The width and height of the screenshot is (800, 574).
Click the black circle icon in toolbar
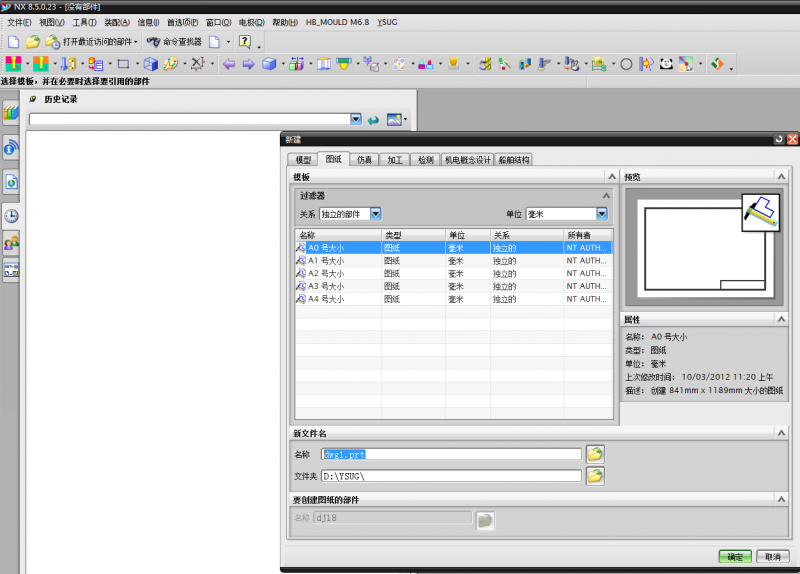click(x=627, y=64)
